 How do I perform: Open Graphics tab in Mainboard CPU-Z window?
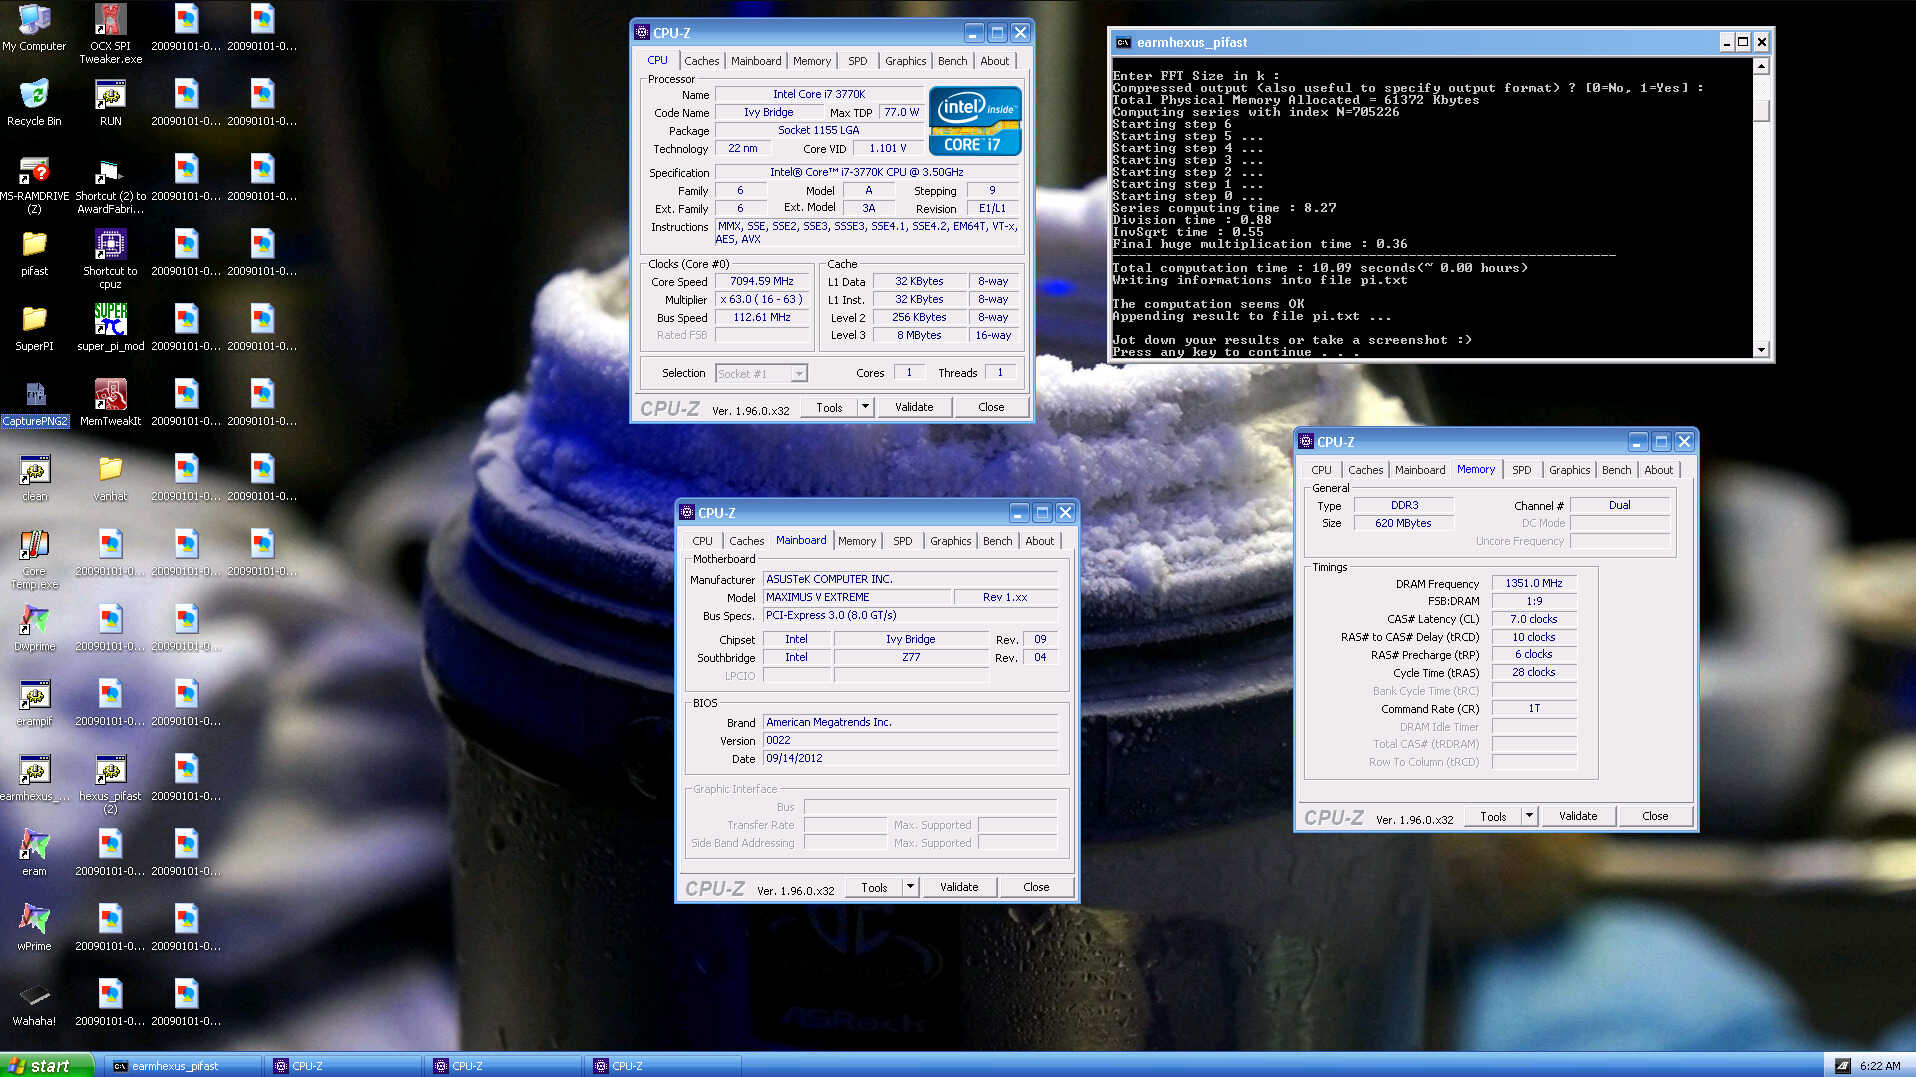(950, 541)
